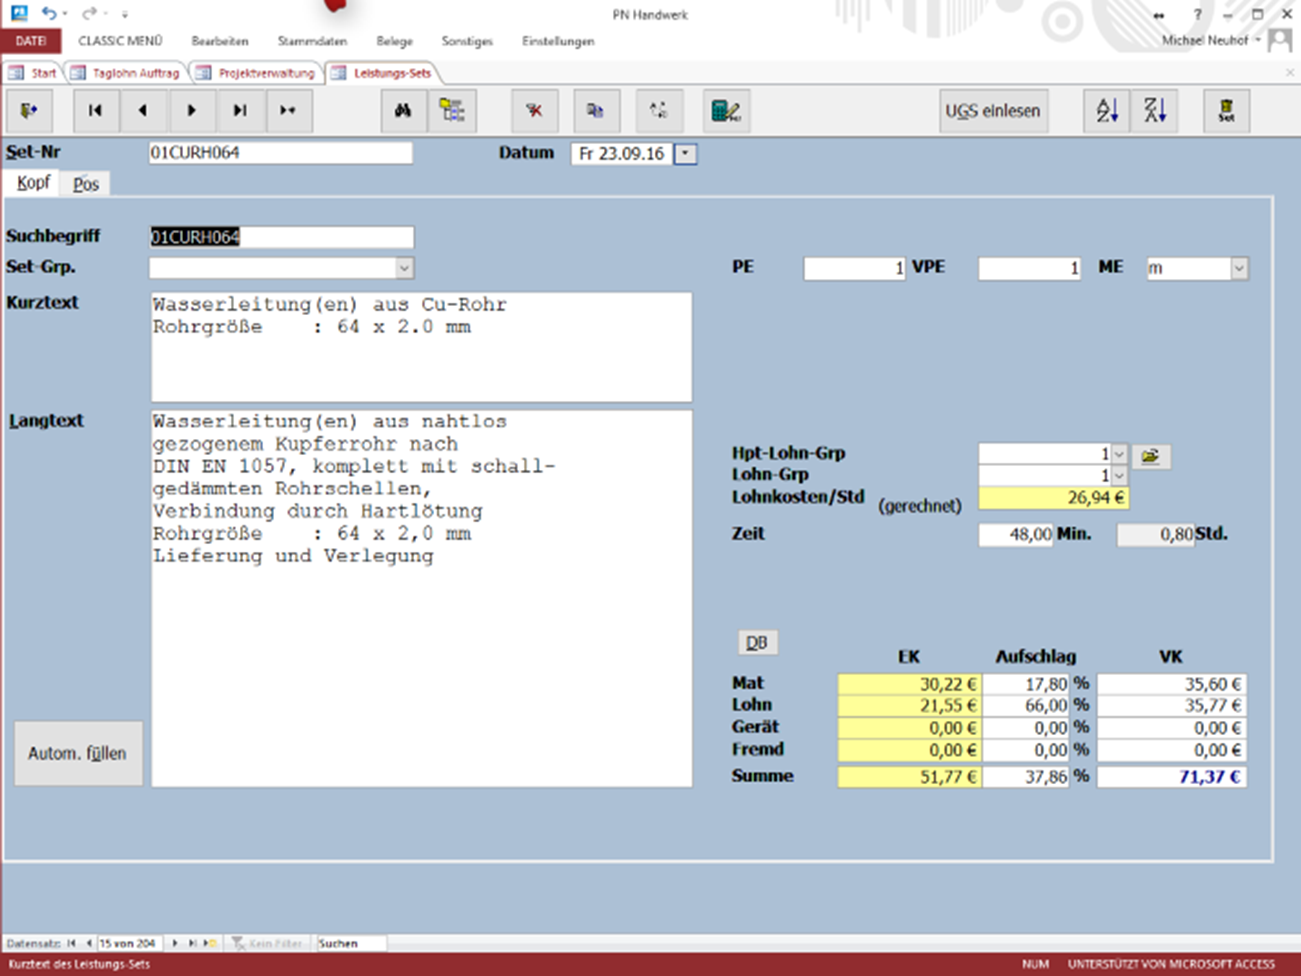
Task: Go to the next record in toolbar
Action: pyautogui.click(x=191, y=111)
